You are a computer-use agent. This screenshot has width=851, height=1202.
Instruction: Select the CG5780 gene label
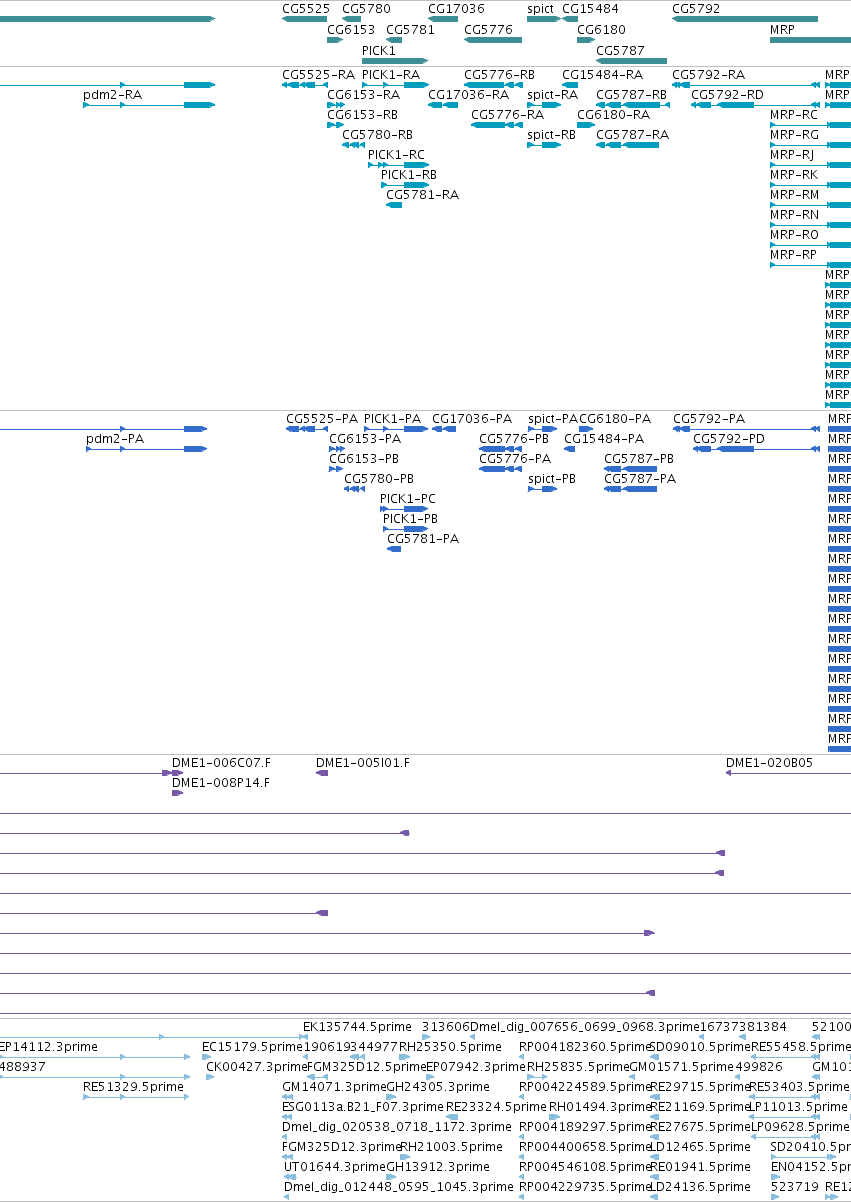366,9
